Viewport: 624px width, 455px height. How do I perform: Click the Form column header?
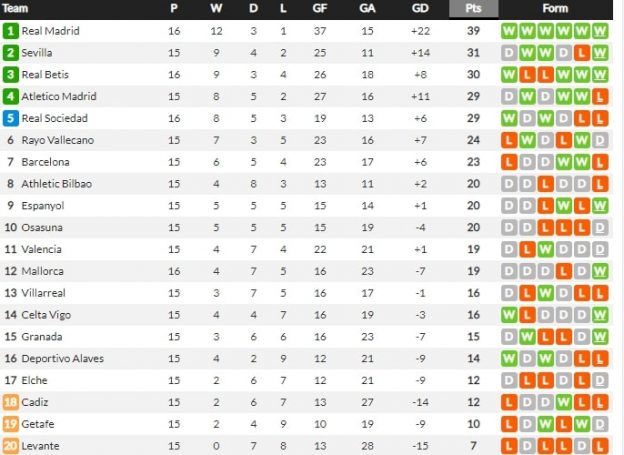[555, 8]
